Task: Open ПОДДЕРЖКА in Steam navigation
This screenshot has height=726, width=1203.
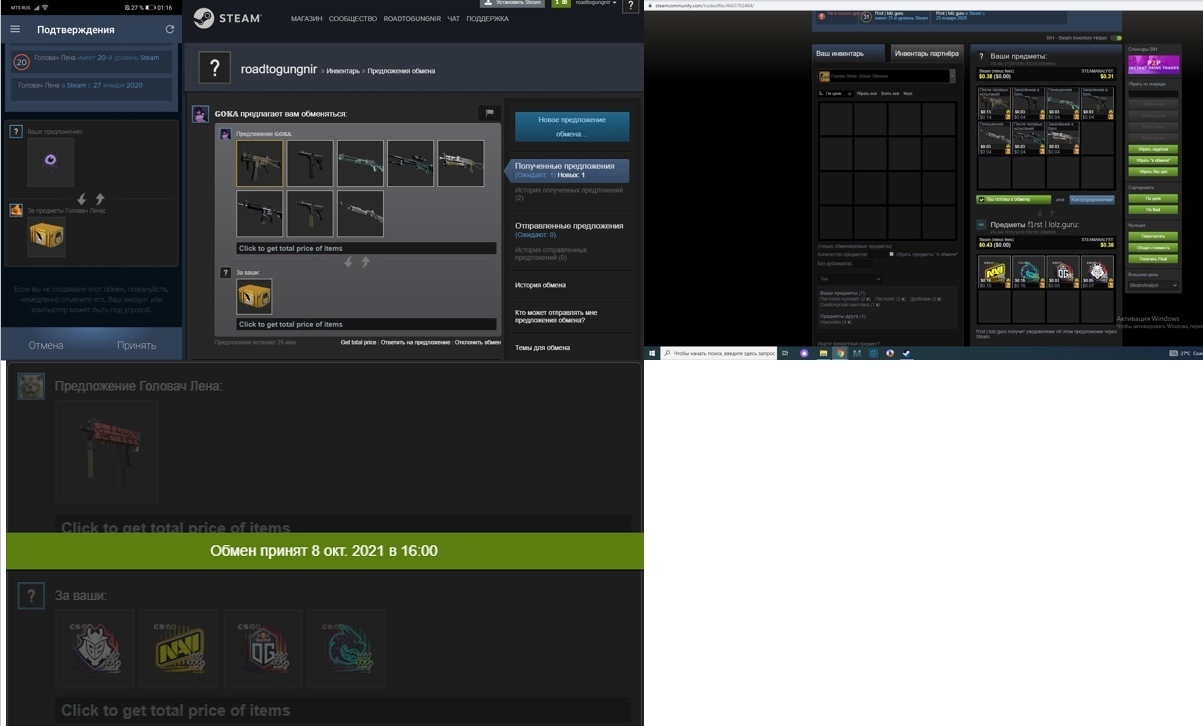Action: tap(487, 19)
